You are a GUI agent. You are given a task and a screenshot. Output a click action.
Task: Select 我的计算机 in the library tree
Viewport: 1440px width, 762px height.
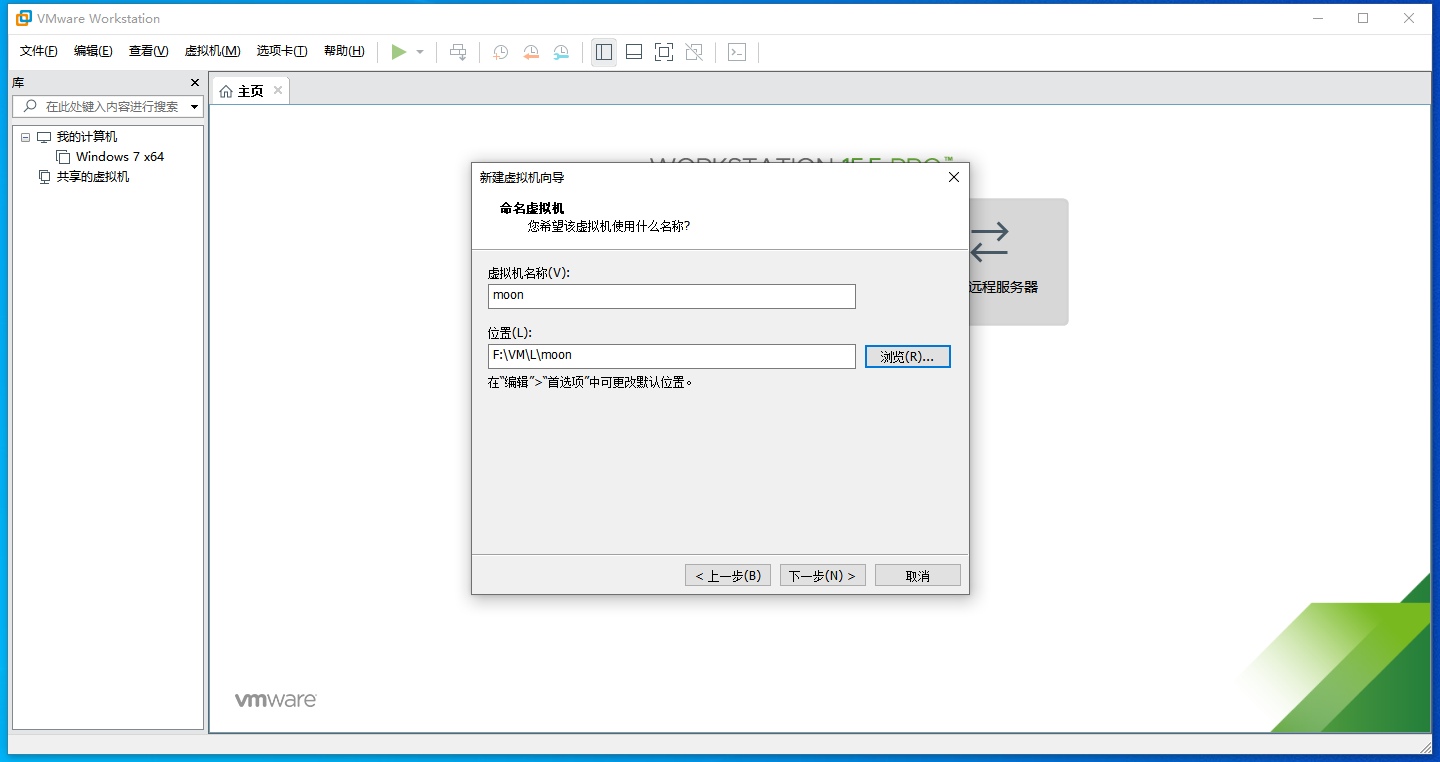(x=87, y=137)
